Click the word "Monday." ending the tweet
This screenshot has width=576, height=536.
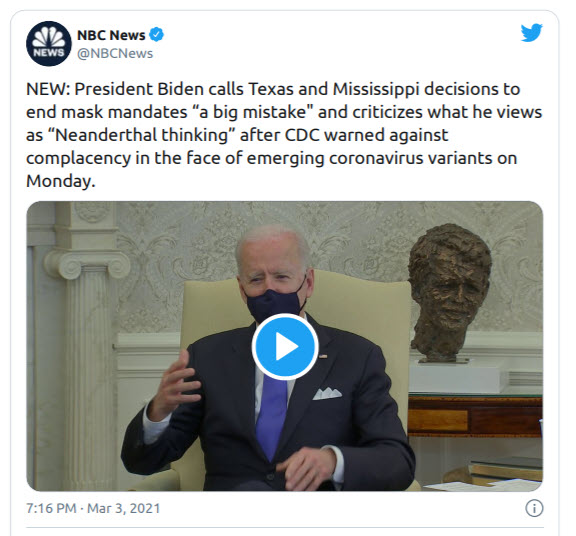61,181
